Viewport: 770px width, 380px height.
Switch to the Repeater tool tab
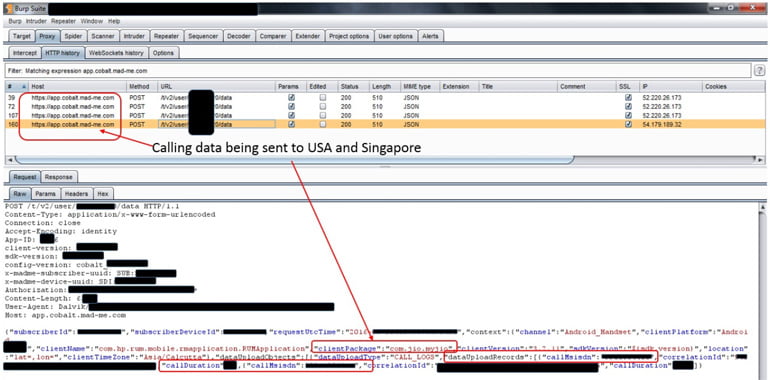[166, 36]
